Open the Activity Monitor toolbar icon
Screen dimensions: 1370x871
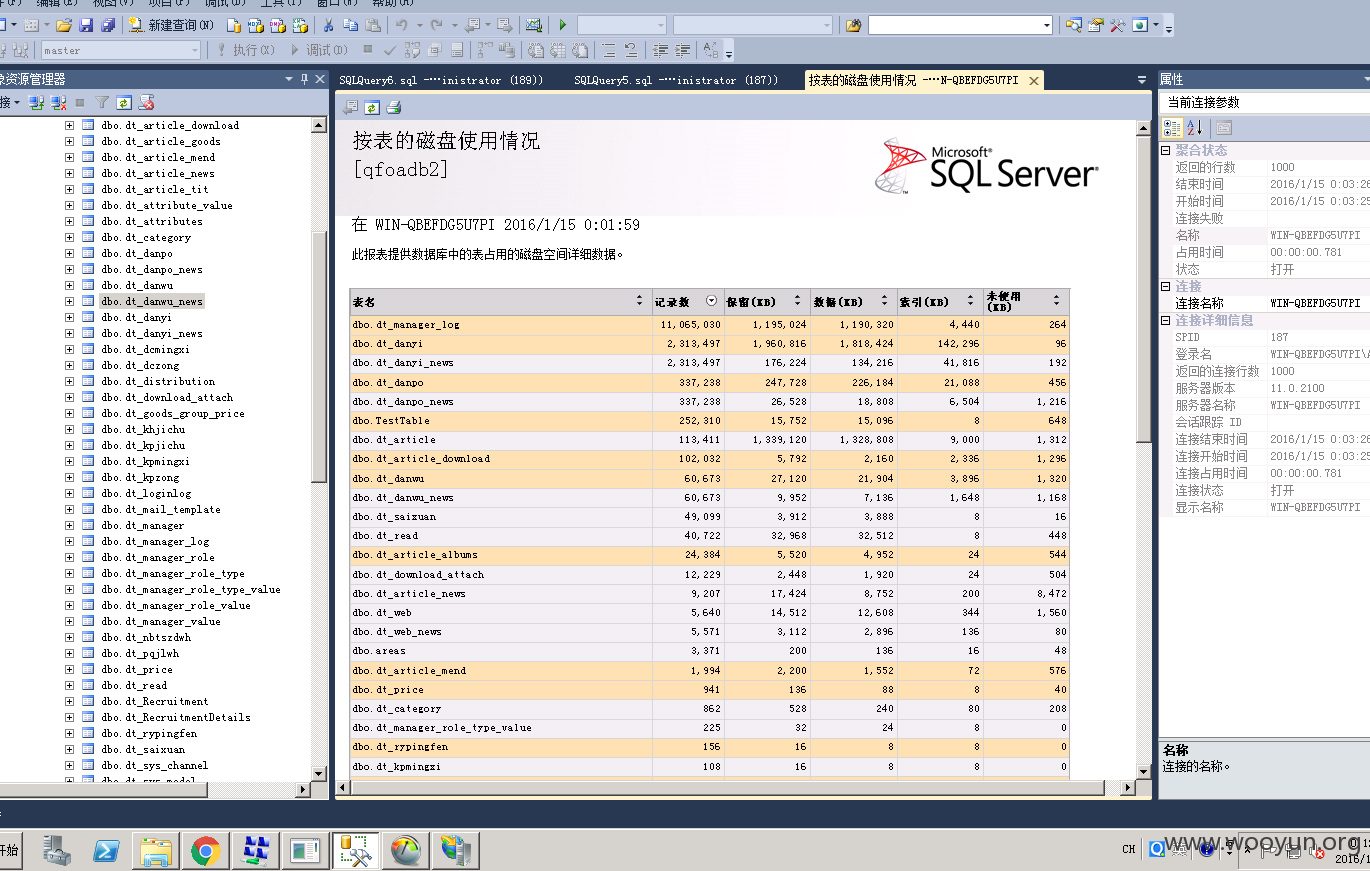point(533,25)
